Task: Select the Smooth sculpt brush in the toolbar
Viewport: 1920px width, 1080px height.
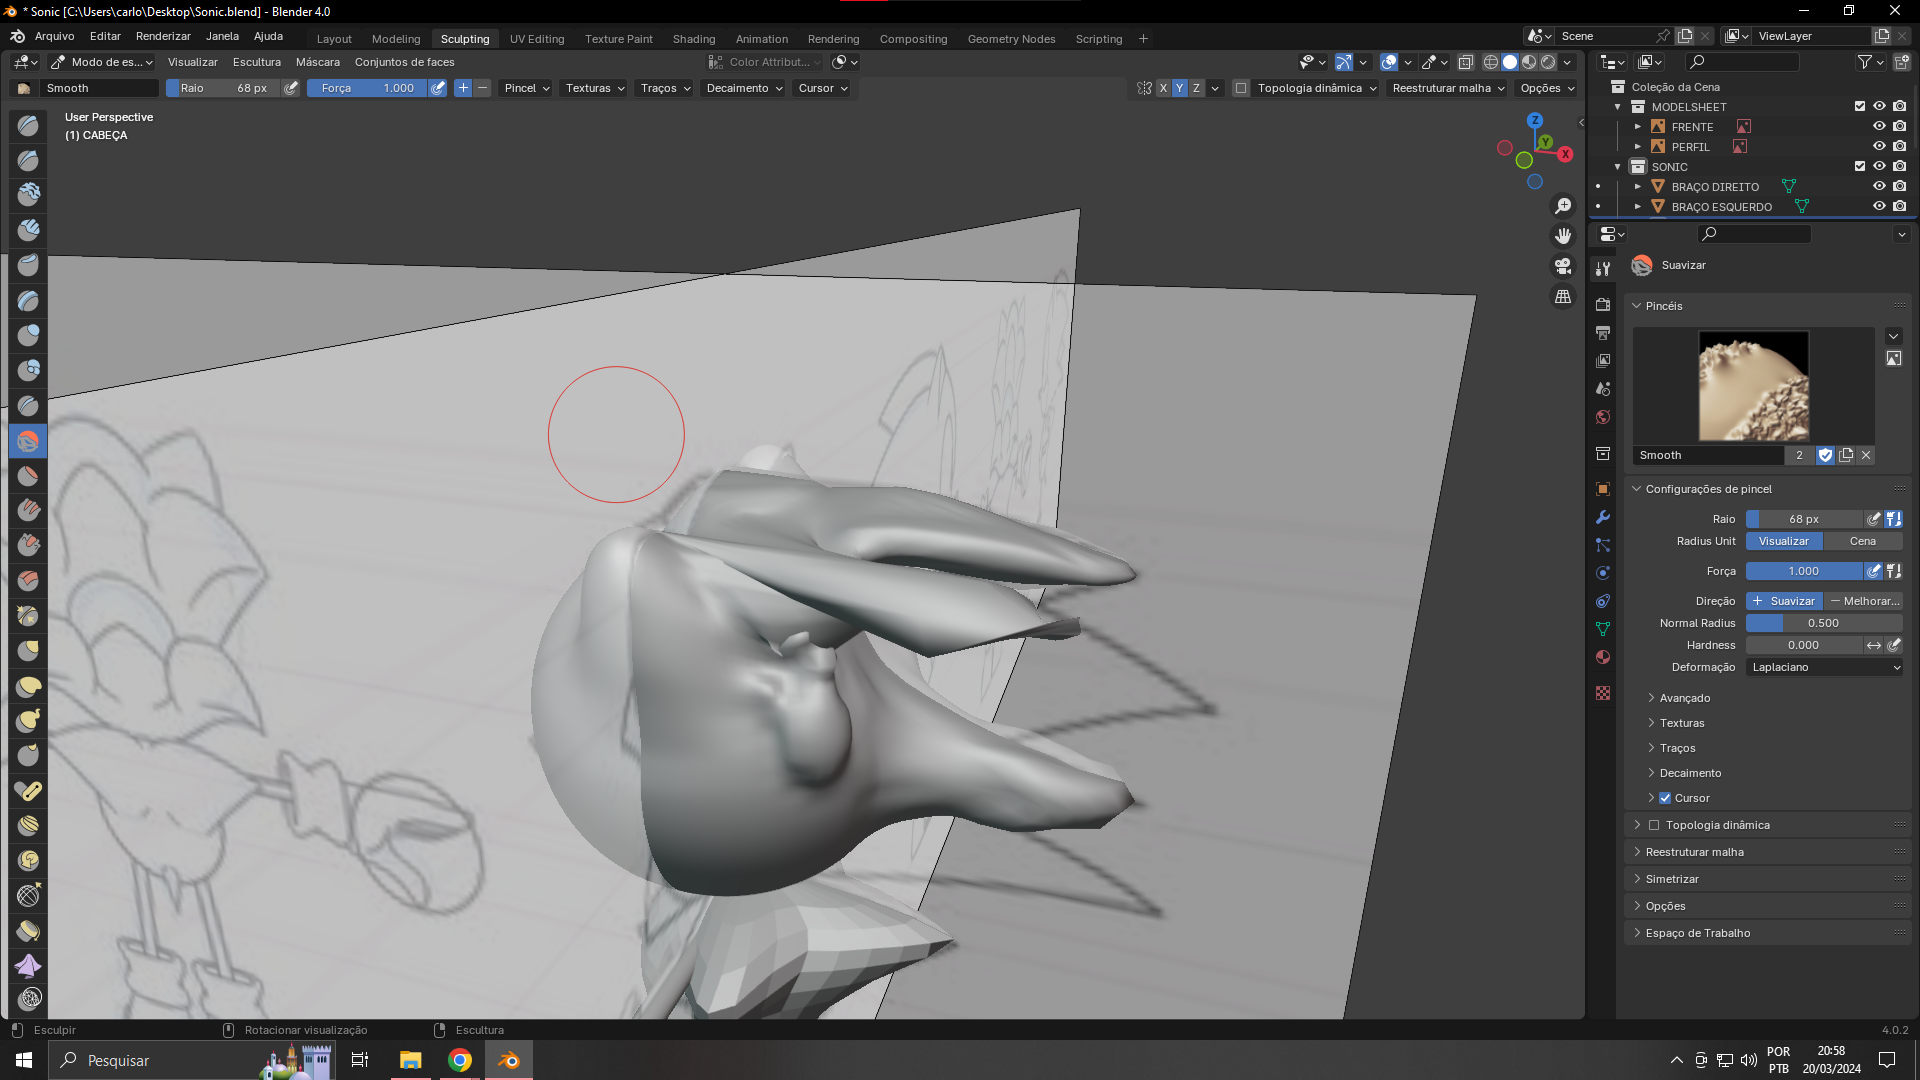Action: [28, 441]
